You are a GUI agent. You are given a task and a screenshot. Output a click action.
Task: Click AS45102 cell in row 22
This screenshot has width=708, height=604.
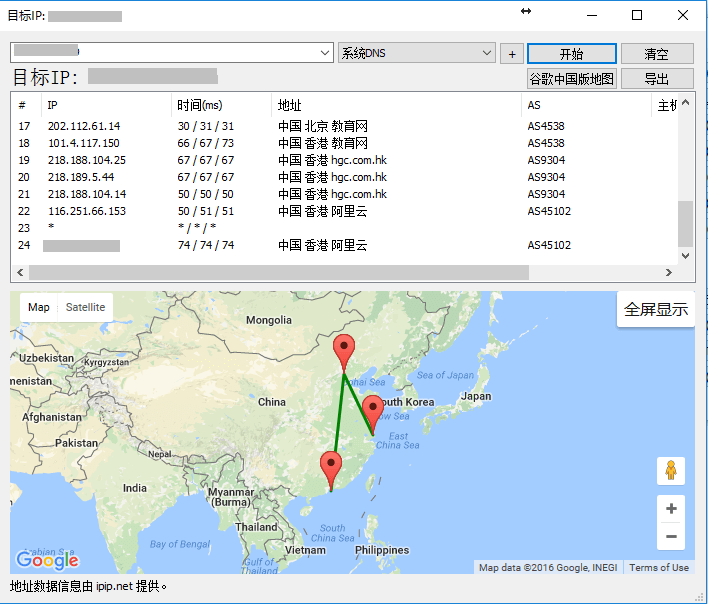pyautogui.click(x=549, y=211)
